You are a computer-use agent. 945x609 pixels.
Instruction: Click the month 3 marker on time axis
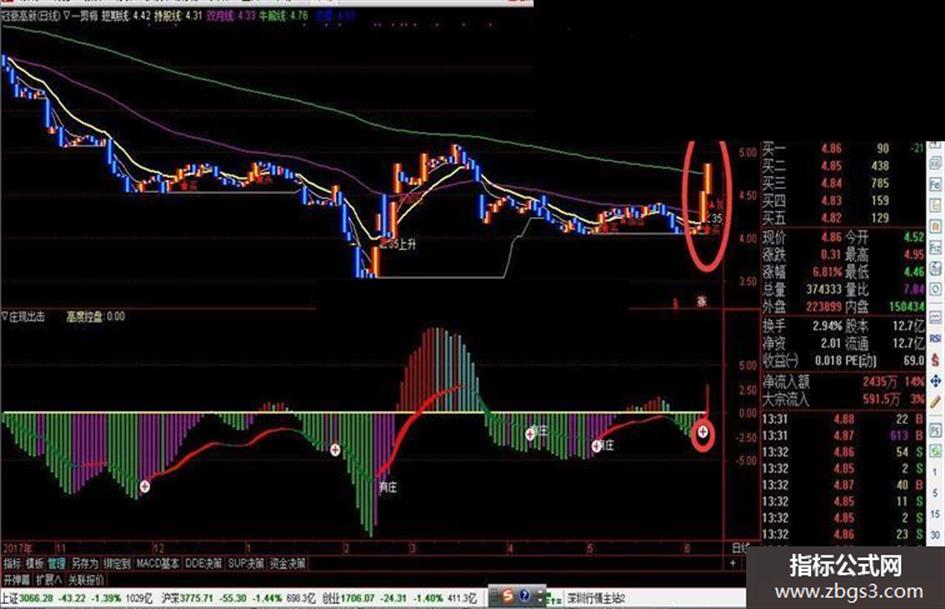click(x=413, y=548)
